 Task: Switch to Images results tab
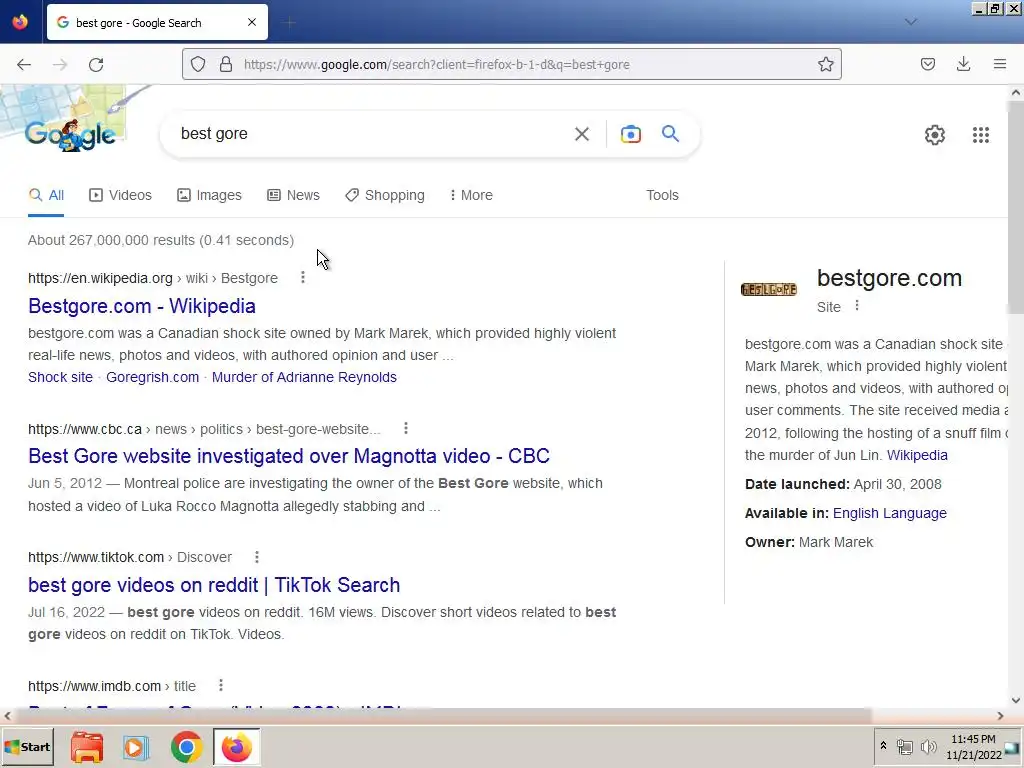(209, 195)
